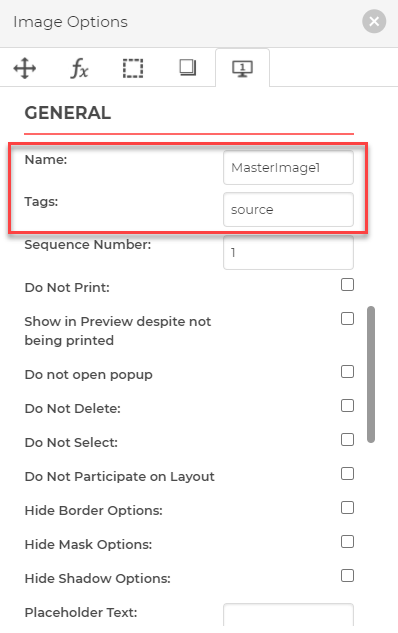Image resolution: width=398 pixels, height=633 pixels.
Task: Focus the Tags field with source
Action: (288, 210)
